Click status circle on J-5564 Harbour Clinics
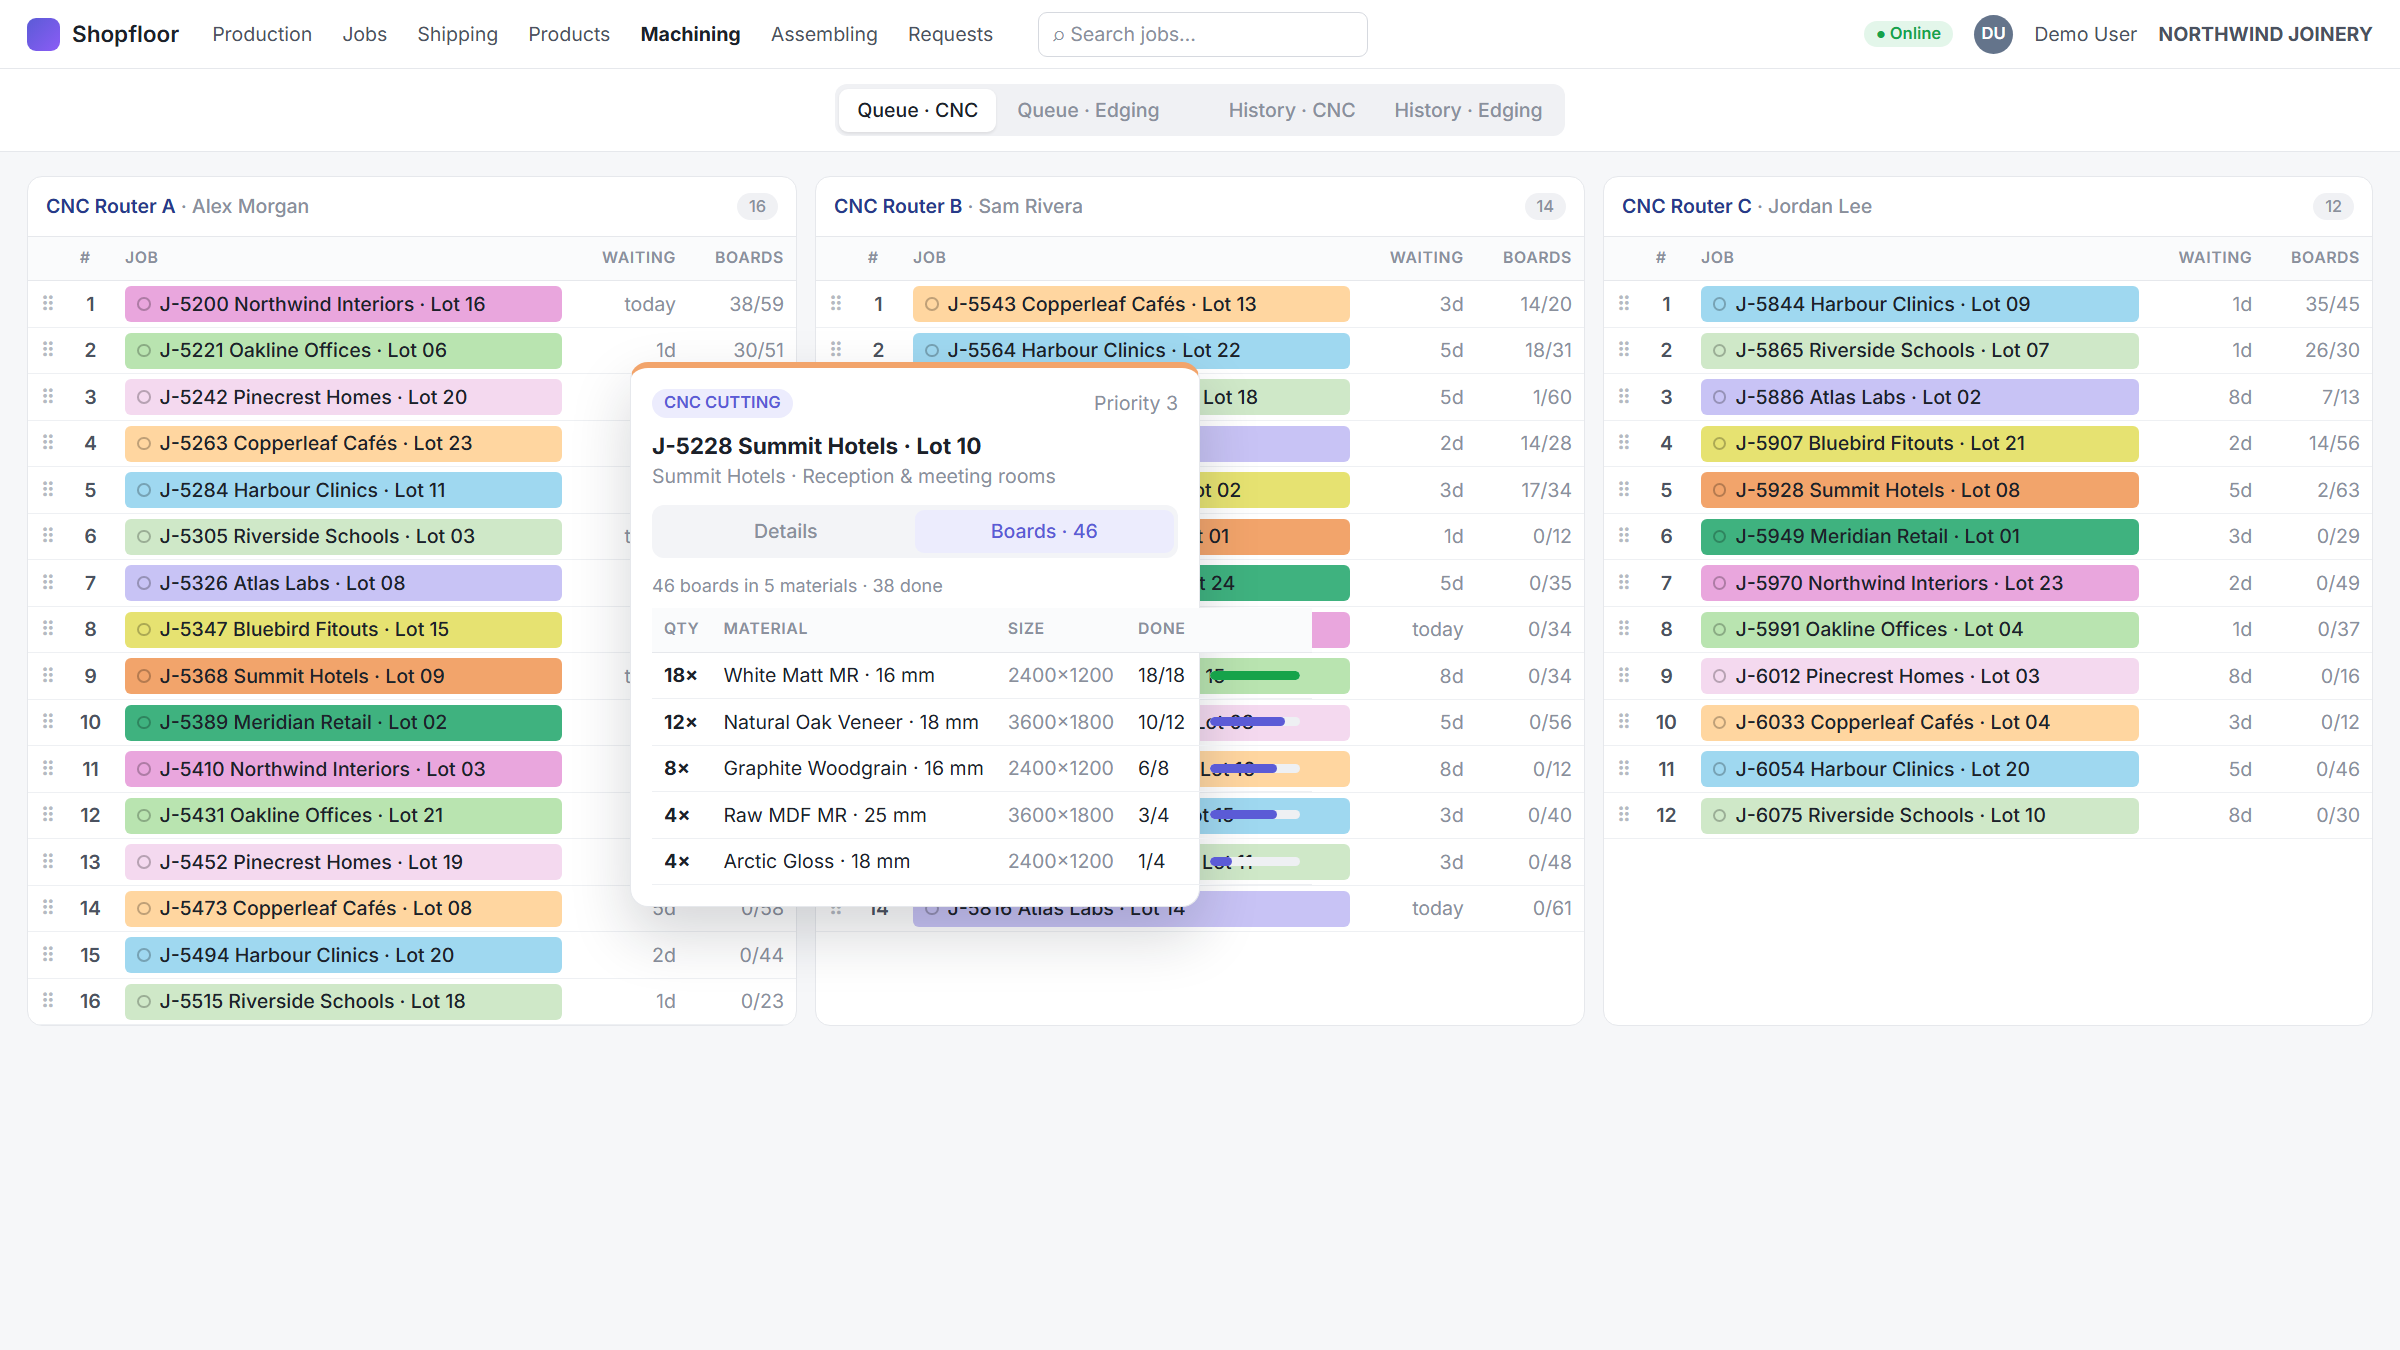This screenshot has height=1350, width=2400. click(x=932, y=351)
